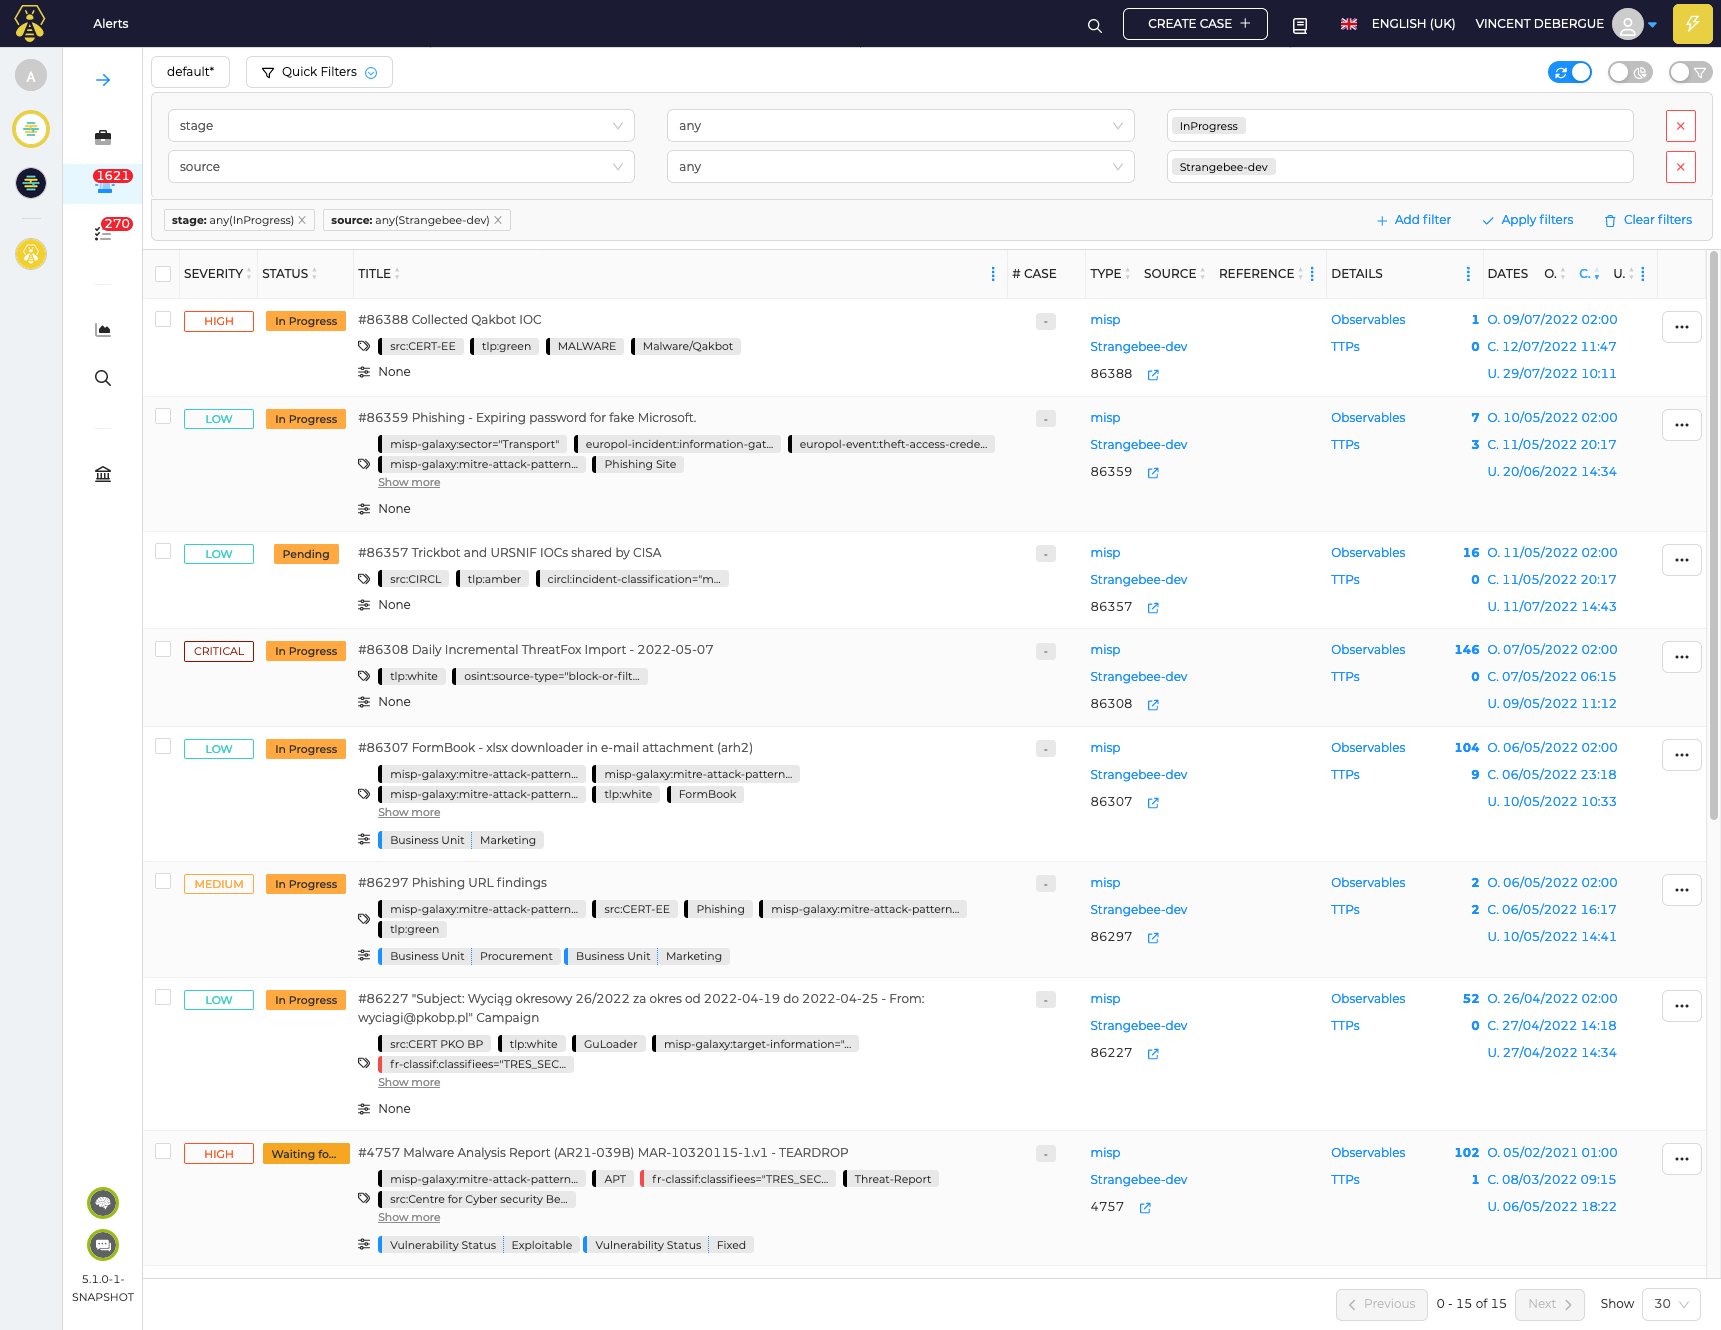Image resolution: width=1721 pixels, height=1330 pixels.
Task: Open the dashboards chart icon
Action: (x=103, y=330)
